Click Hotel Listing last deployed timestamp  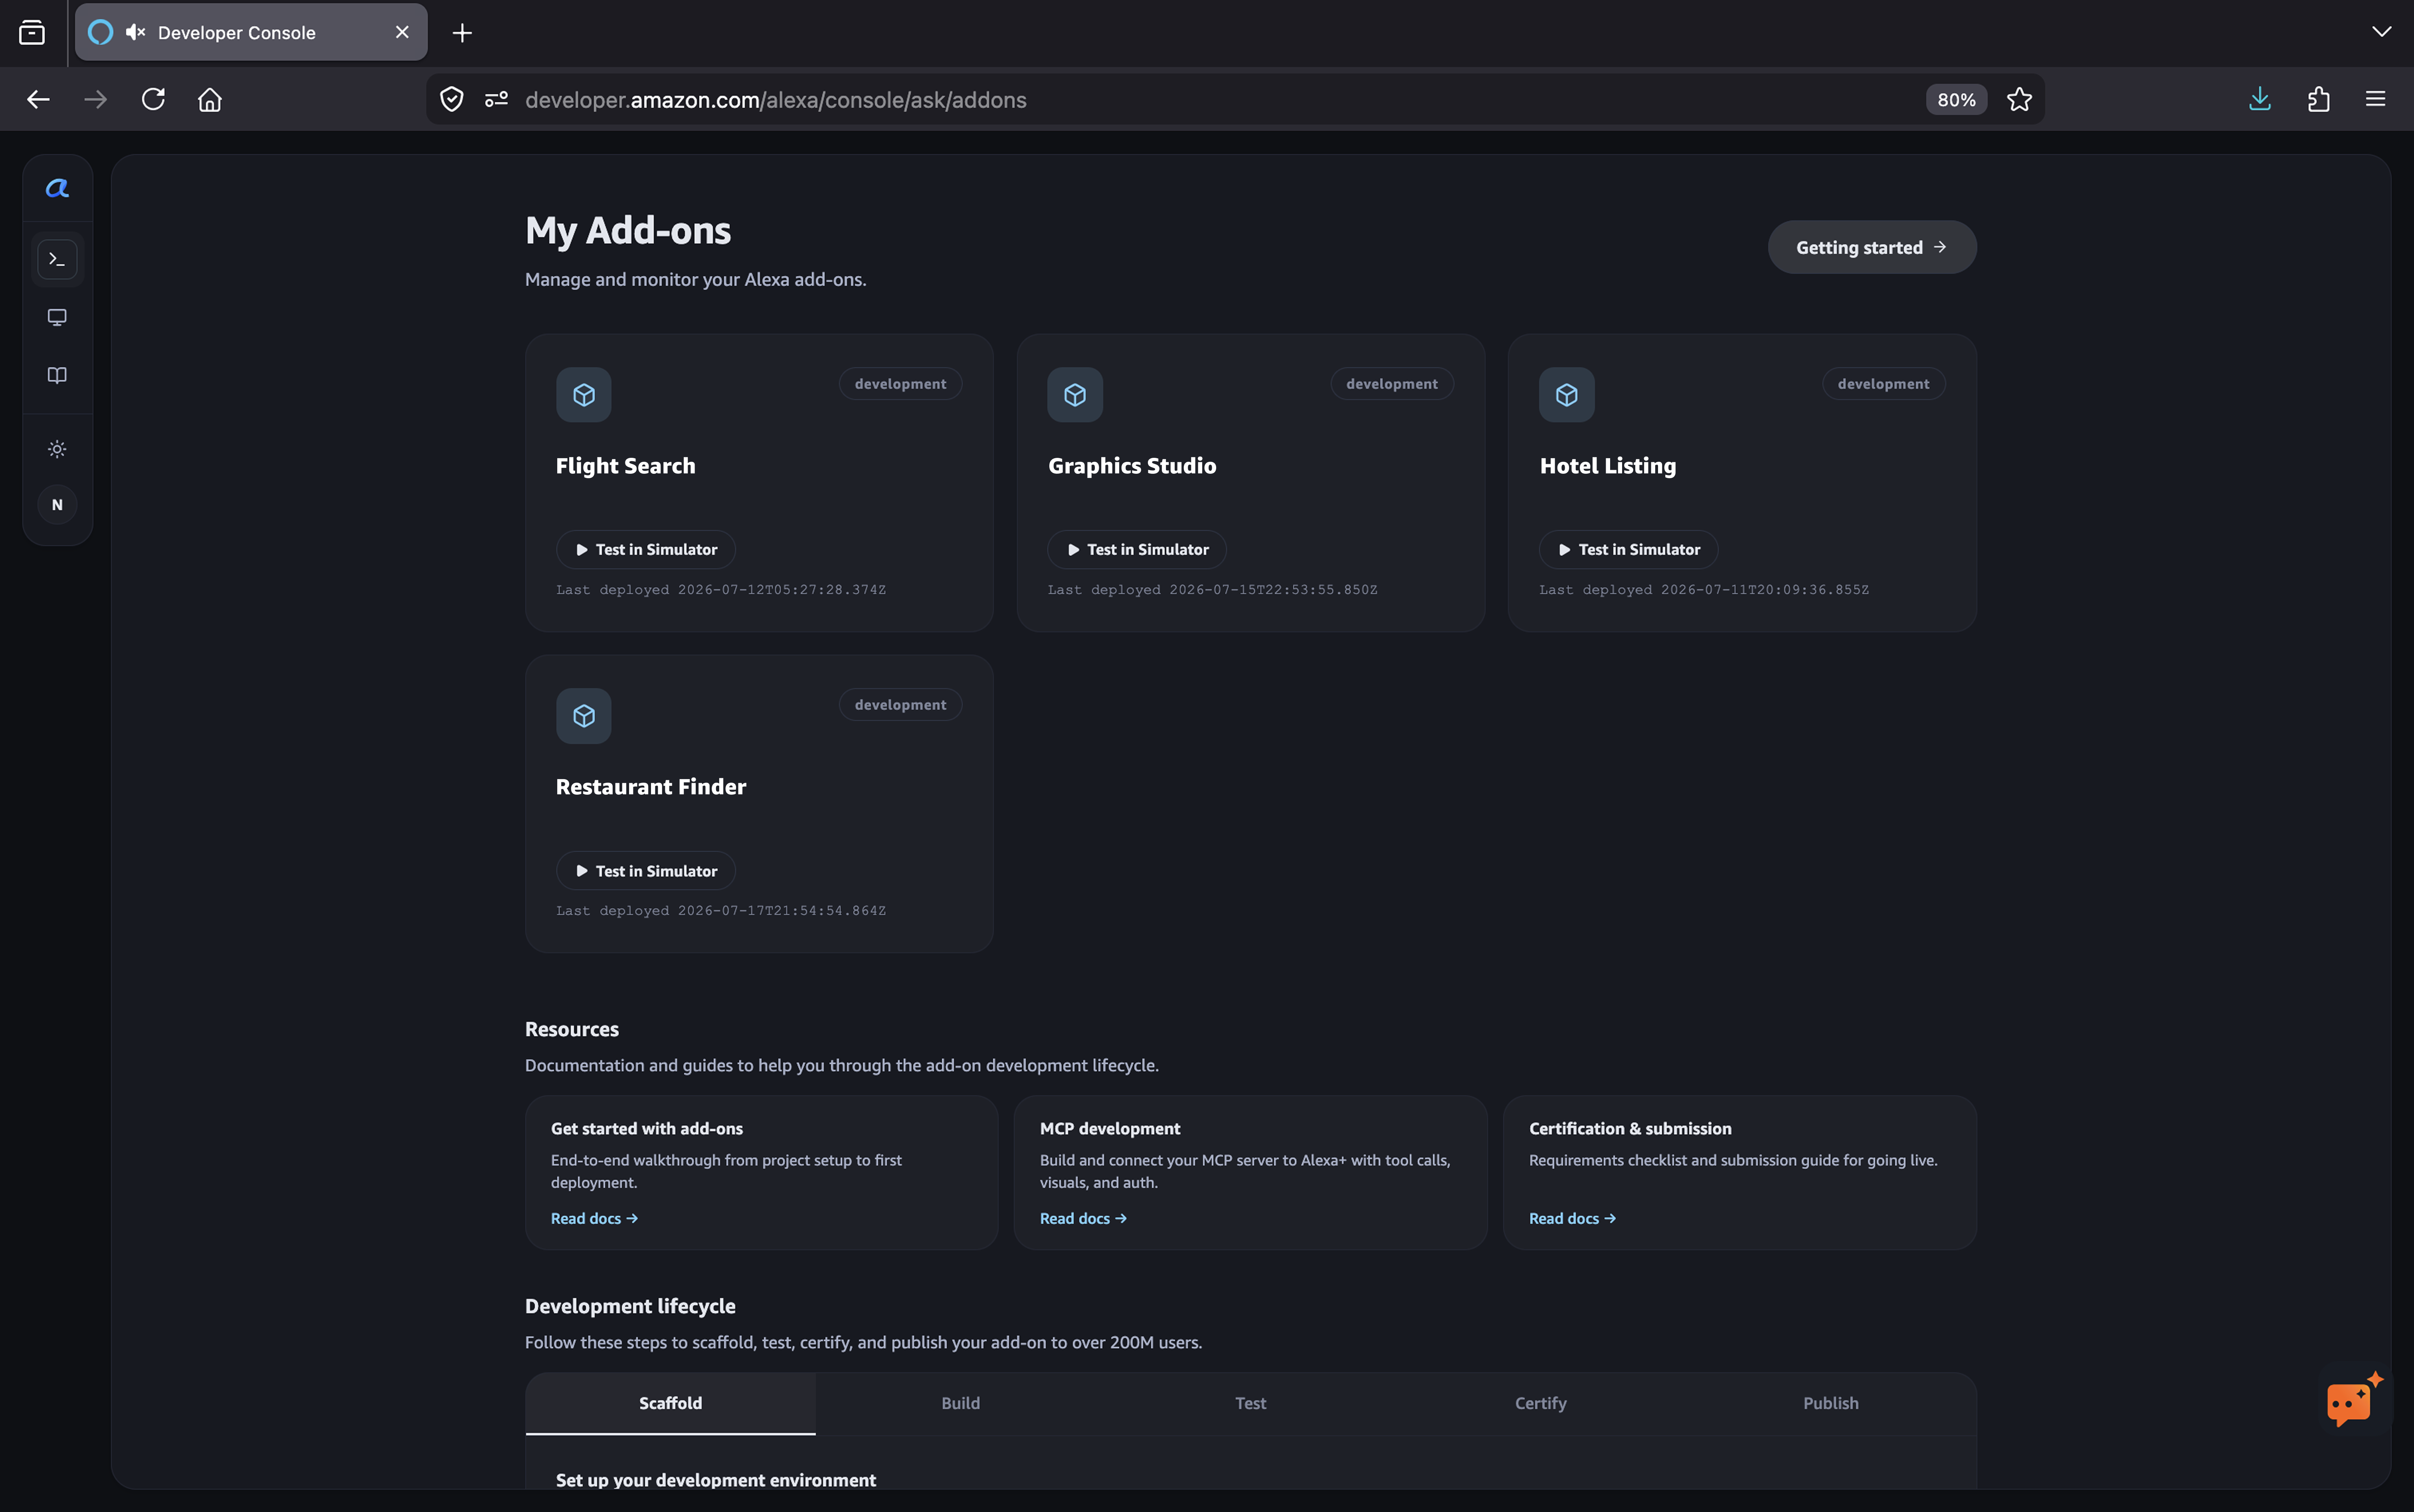point(1704,590)
